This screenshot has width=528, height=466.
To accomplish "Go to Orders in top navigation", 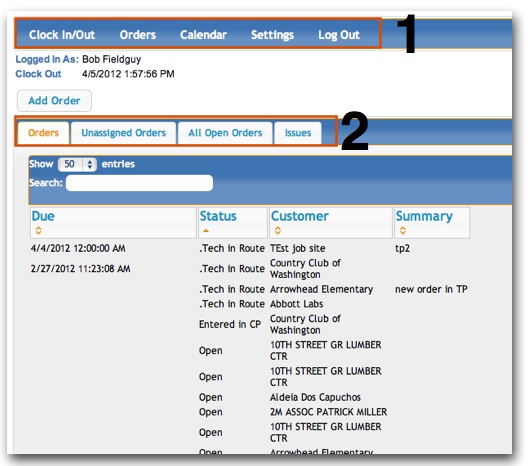I will pyautogui.click(x=138, y=35).
